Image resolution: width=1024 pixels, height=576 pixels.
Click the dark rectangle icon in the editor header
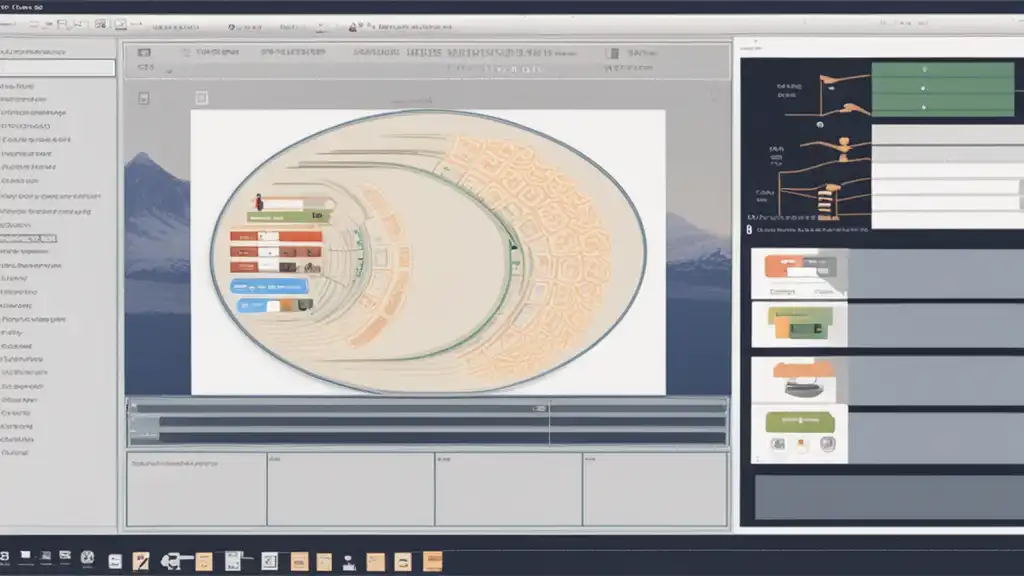[144, 52]
